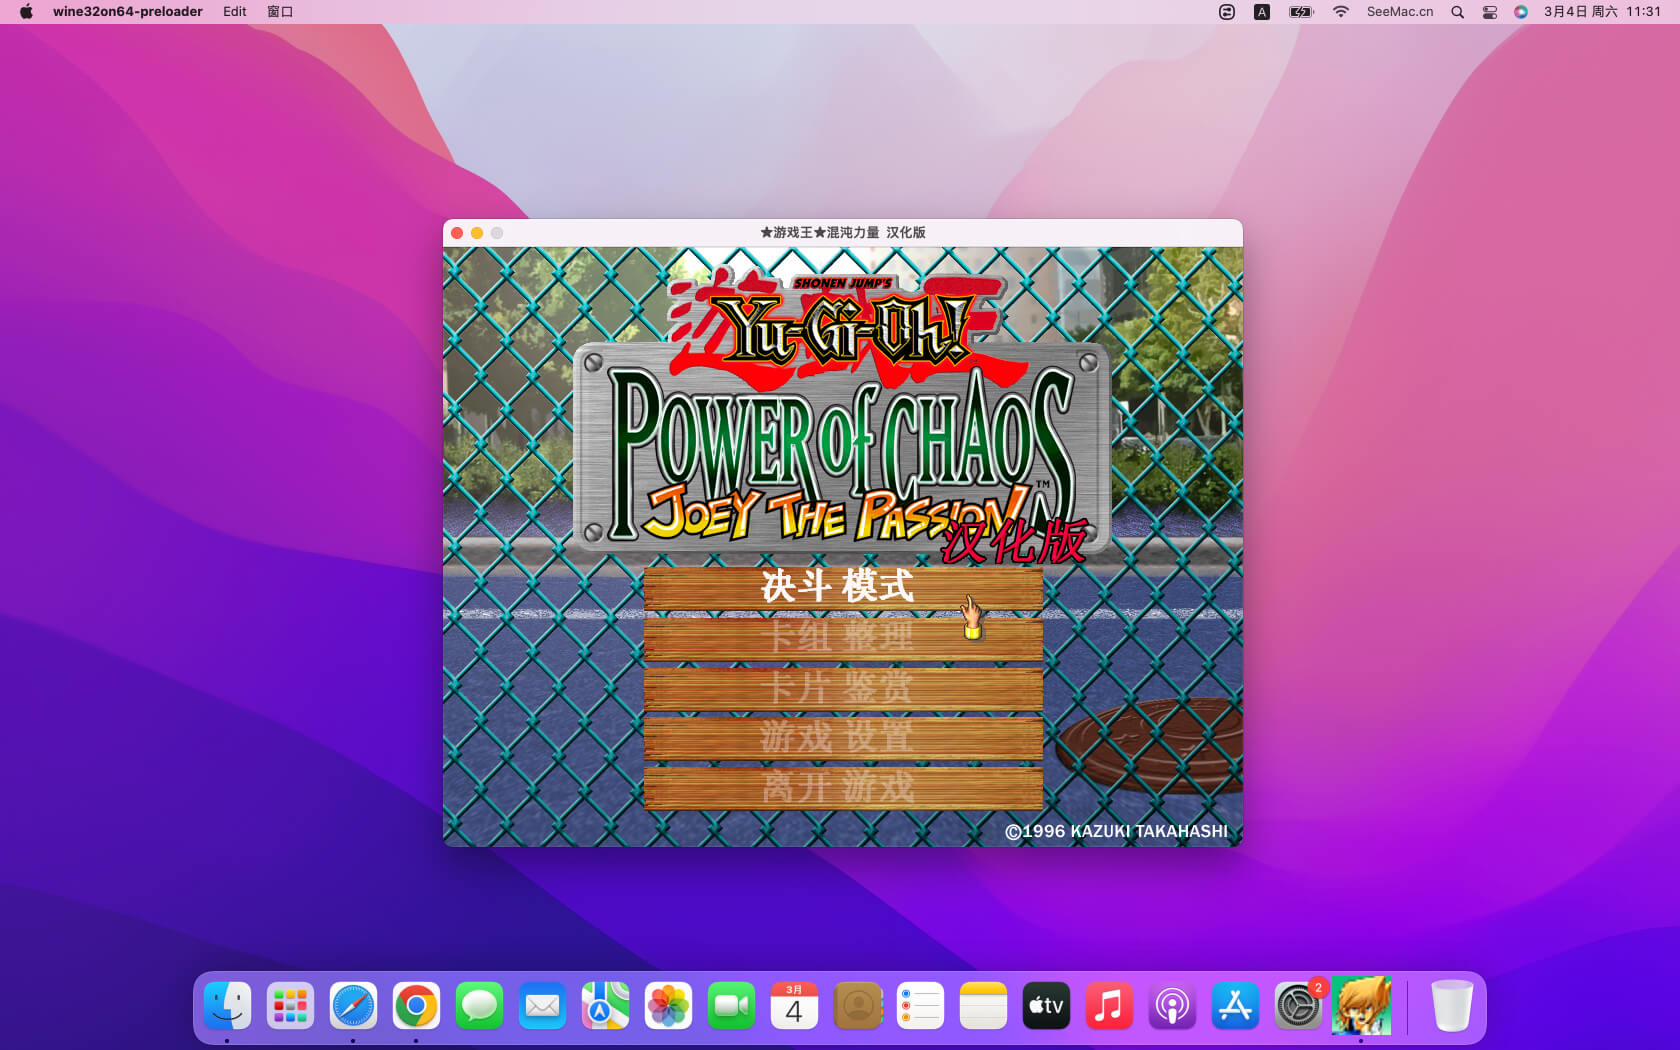Viewport: 1680px width, 1050px height.
Task: Open Photos from the Dock
Action: click(668, 1005)
